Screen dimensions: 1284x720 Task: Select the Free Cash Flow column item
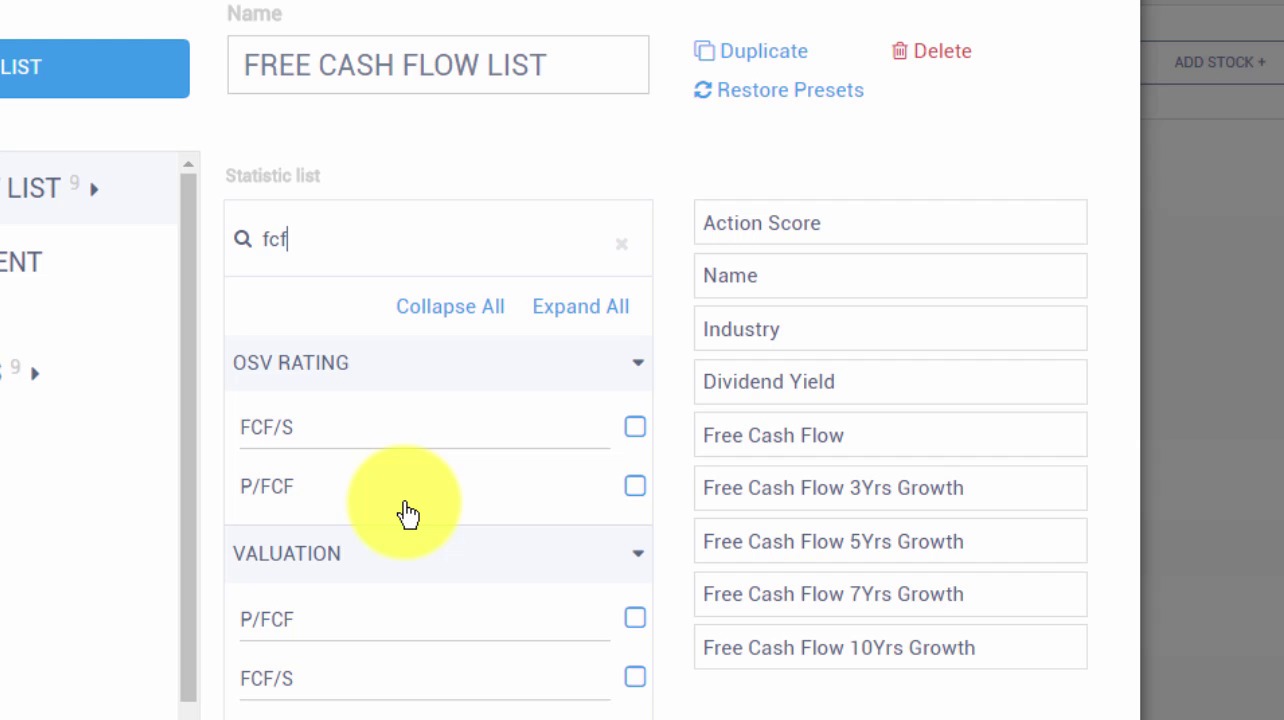890,435
